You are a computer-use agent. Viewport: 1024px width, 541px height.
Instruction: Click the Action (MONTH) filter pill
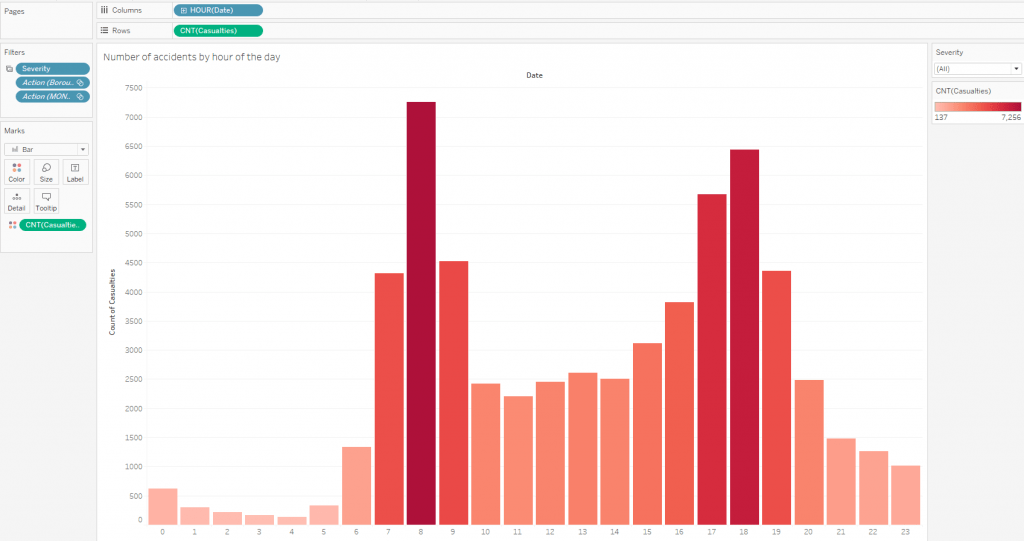[x=52, y=97]
